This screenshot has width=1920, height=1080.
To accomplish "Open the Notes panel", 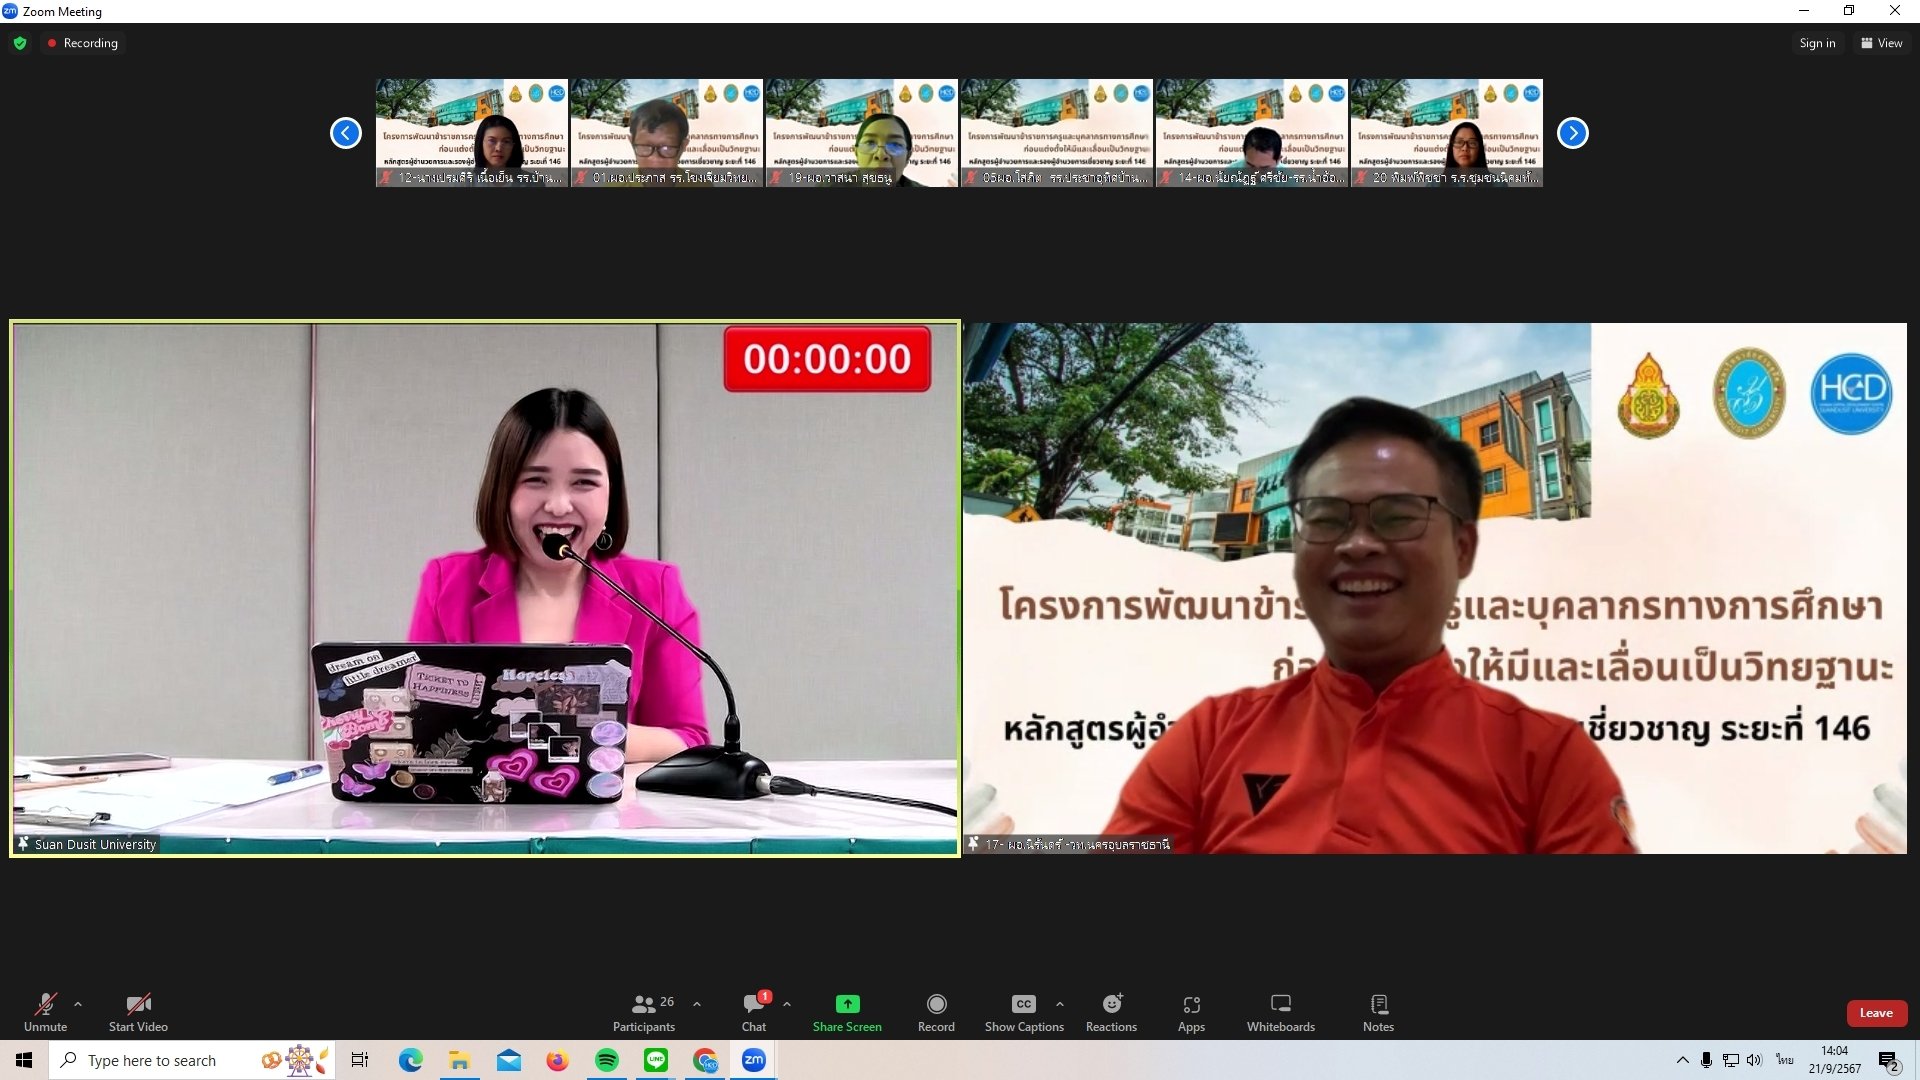I will (1378, 1011).
